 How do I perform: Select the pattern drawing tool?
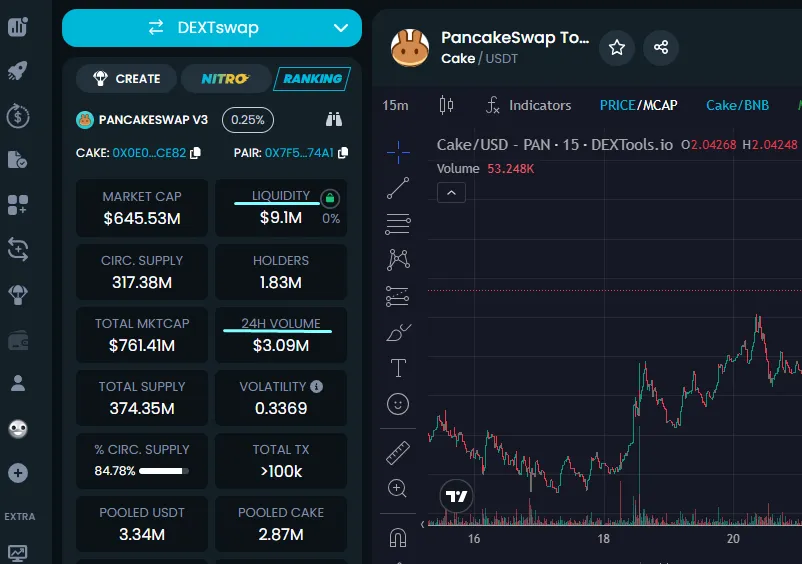[398, 260]
